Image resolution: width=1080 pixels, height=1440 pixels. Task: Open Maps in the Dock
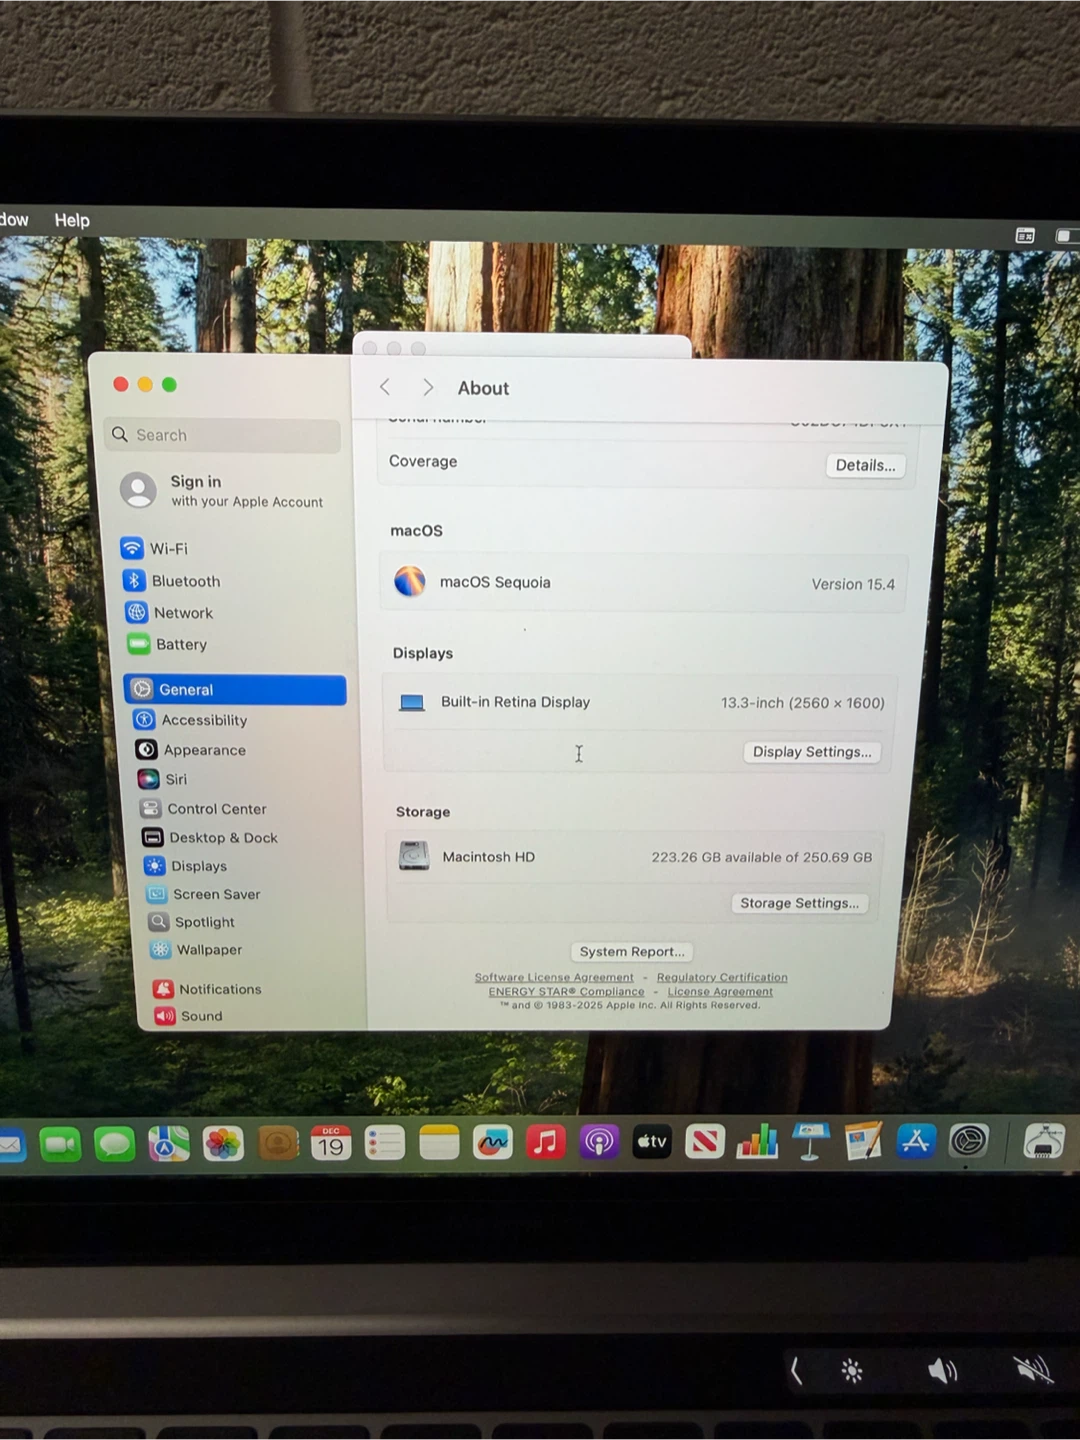pos(169,1143)
